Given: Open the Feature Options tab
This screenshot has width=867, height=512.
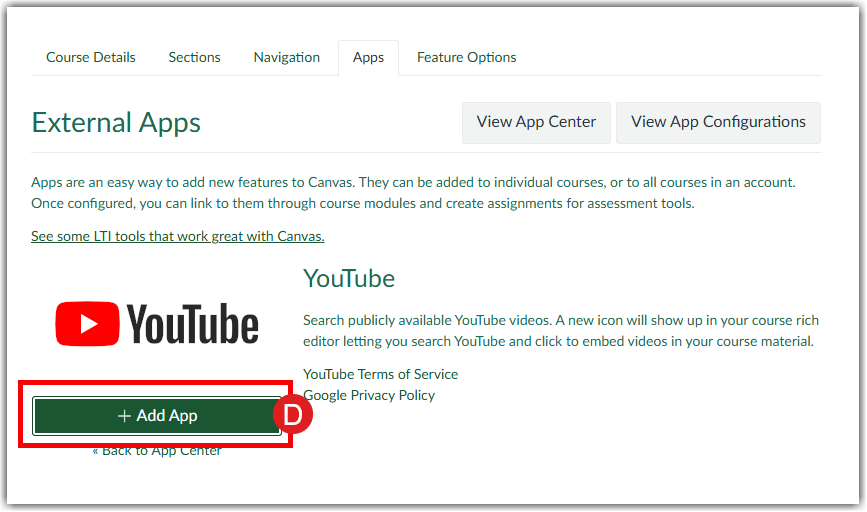Looking at the screenshot, I should pos(467,57).
